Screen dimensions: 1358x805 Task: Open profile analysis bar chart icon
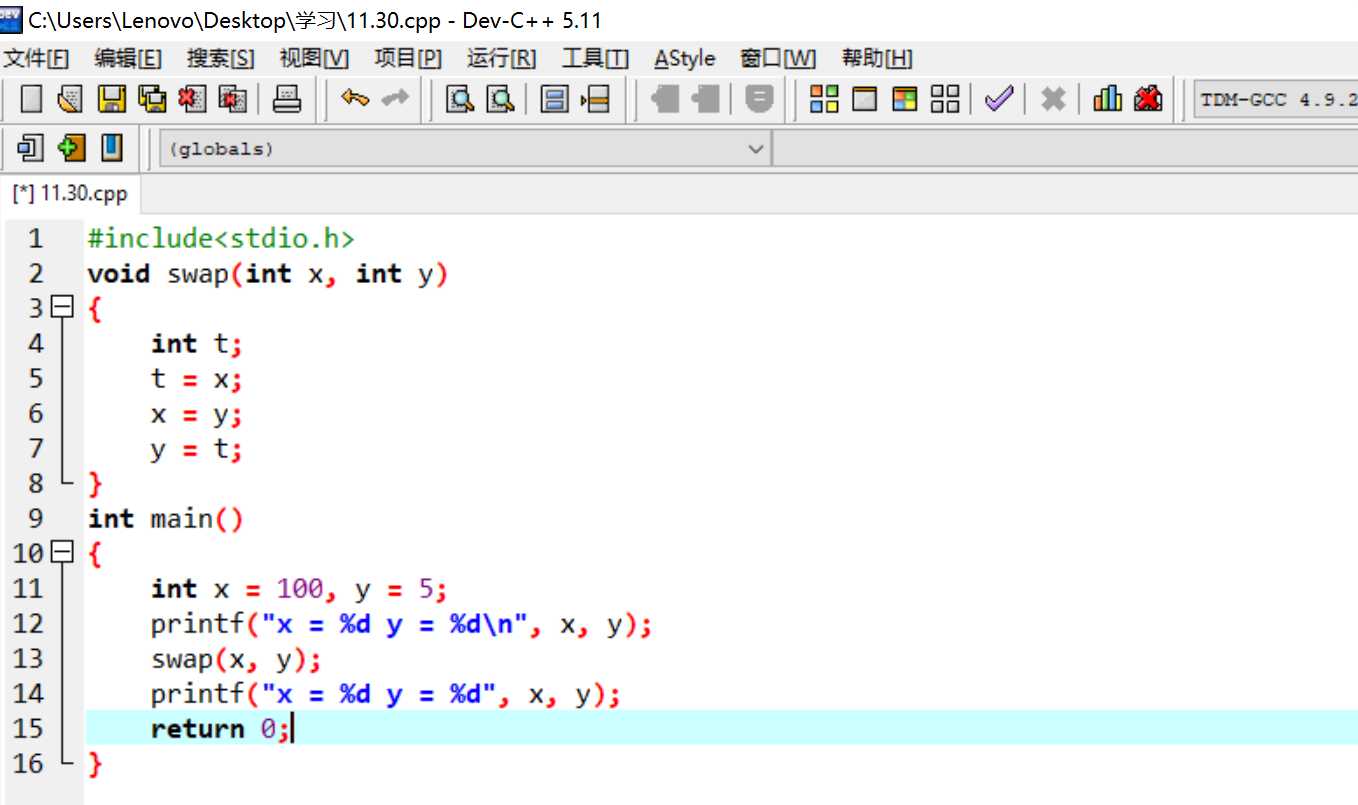[x=1108, y=99]
